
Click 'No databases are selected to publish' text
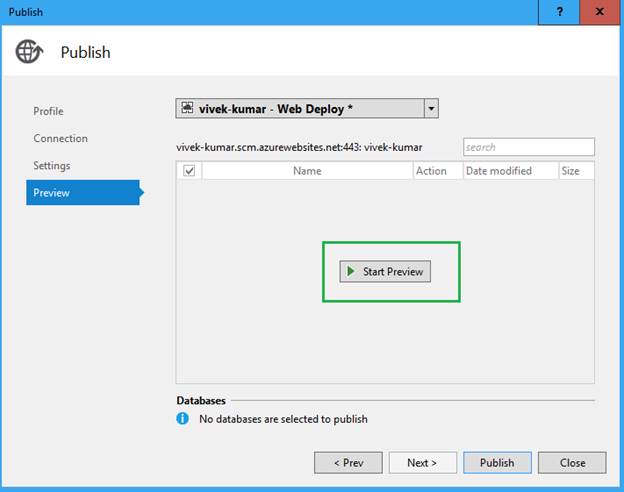click(283, 419)
